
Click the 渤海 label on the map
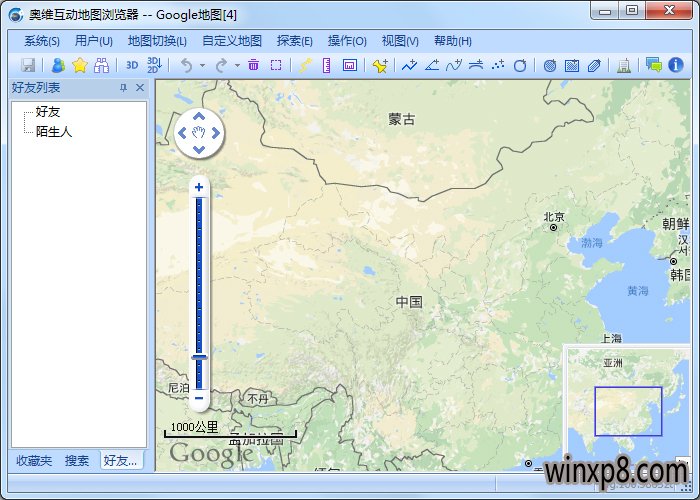592,243
